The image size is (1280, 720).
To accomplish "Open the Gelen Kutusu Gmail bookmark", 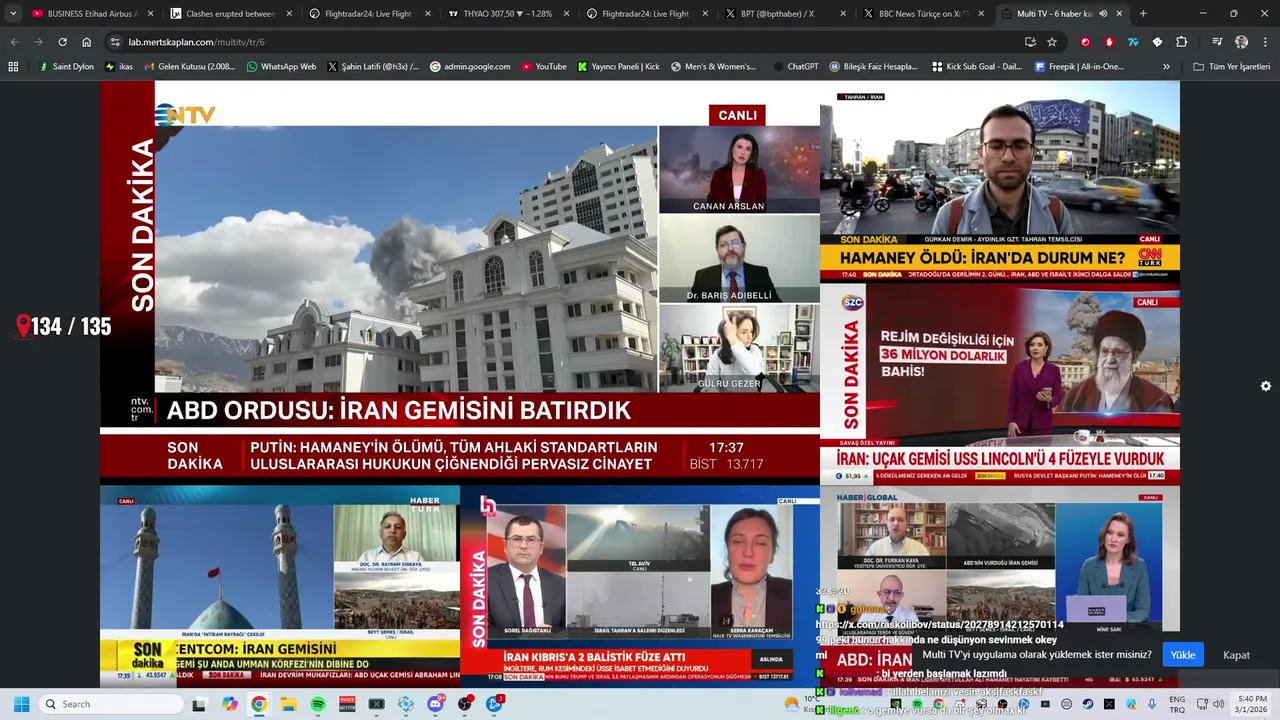I will pos(190,66).
